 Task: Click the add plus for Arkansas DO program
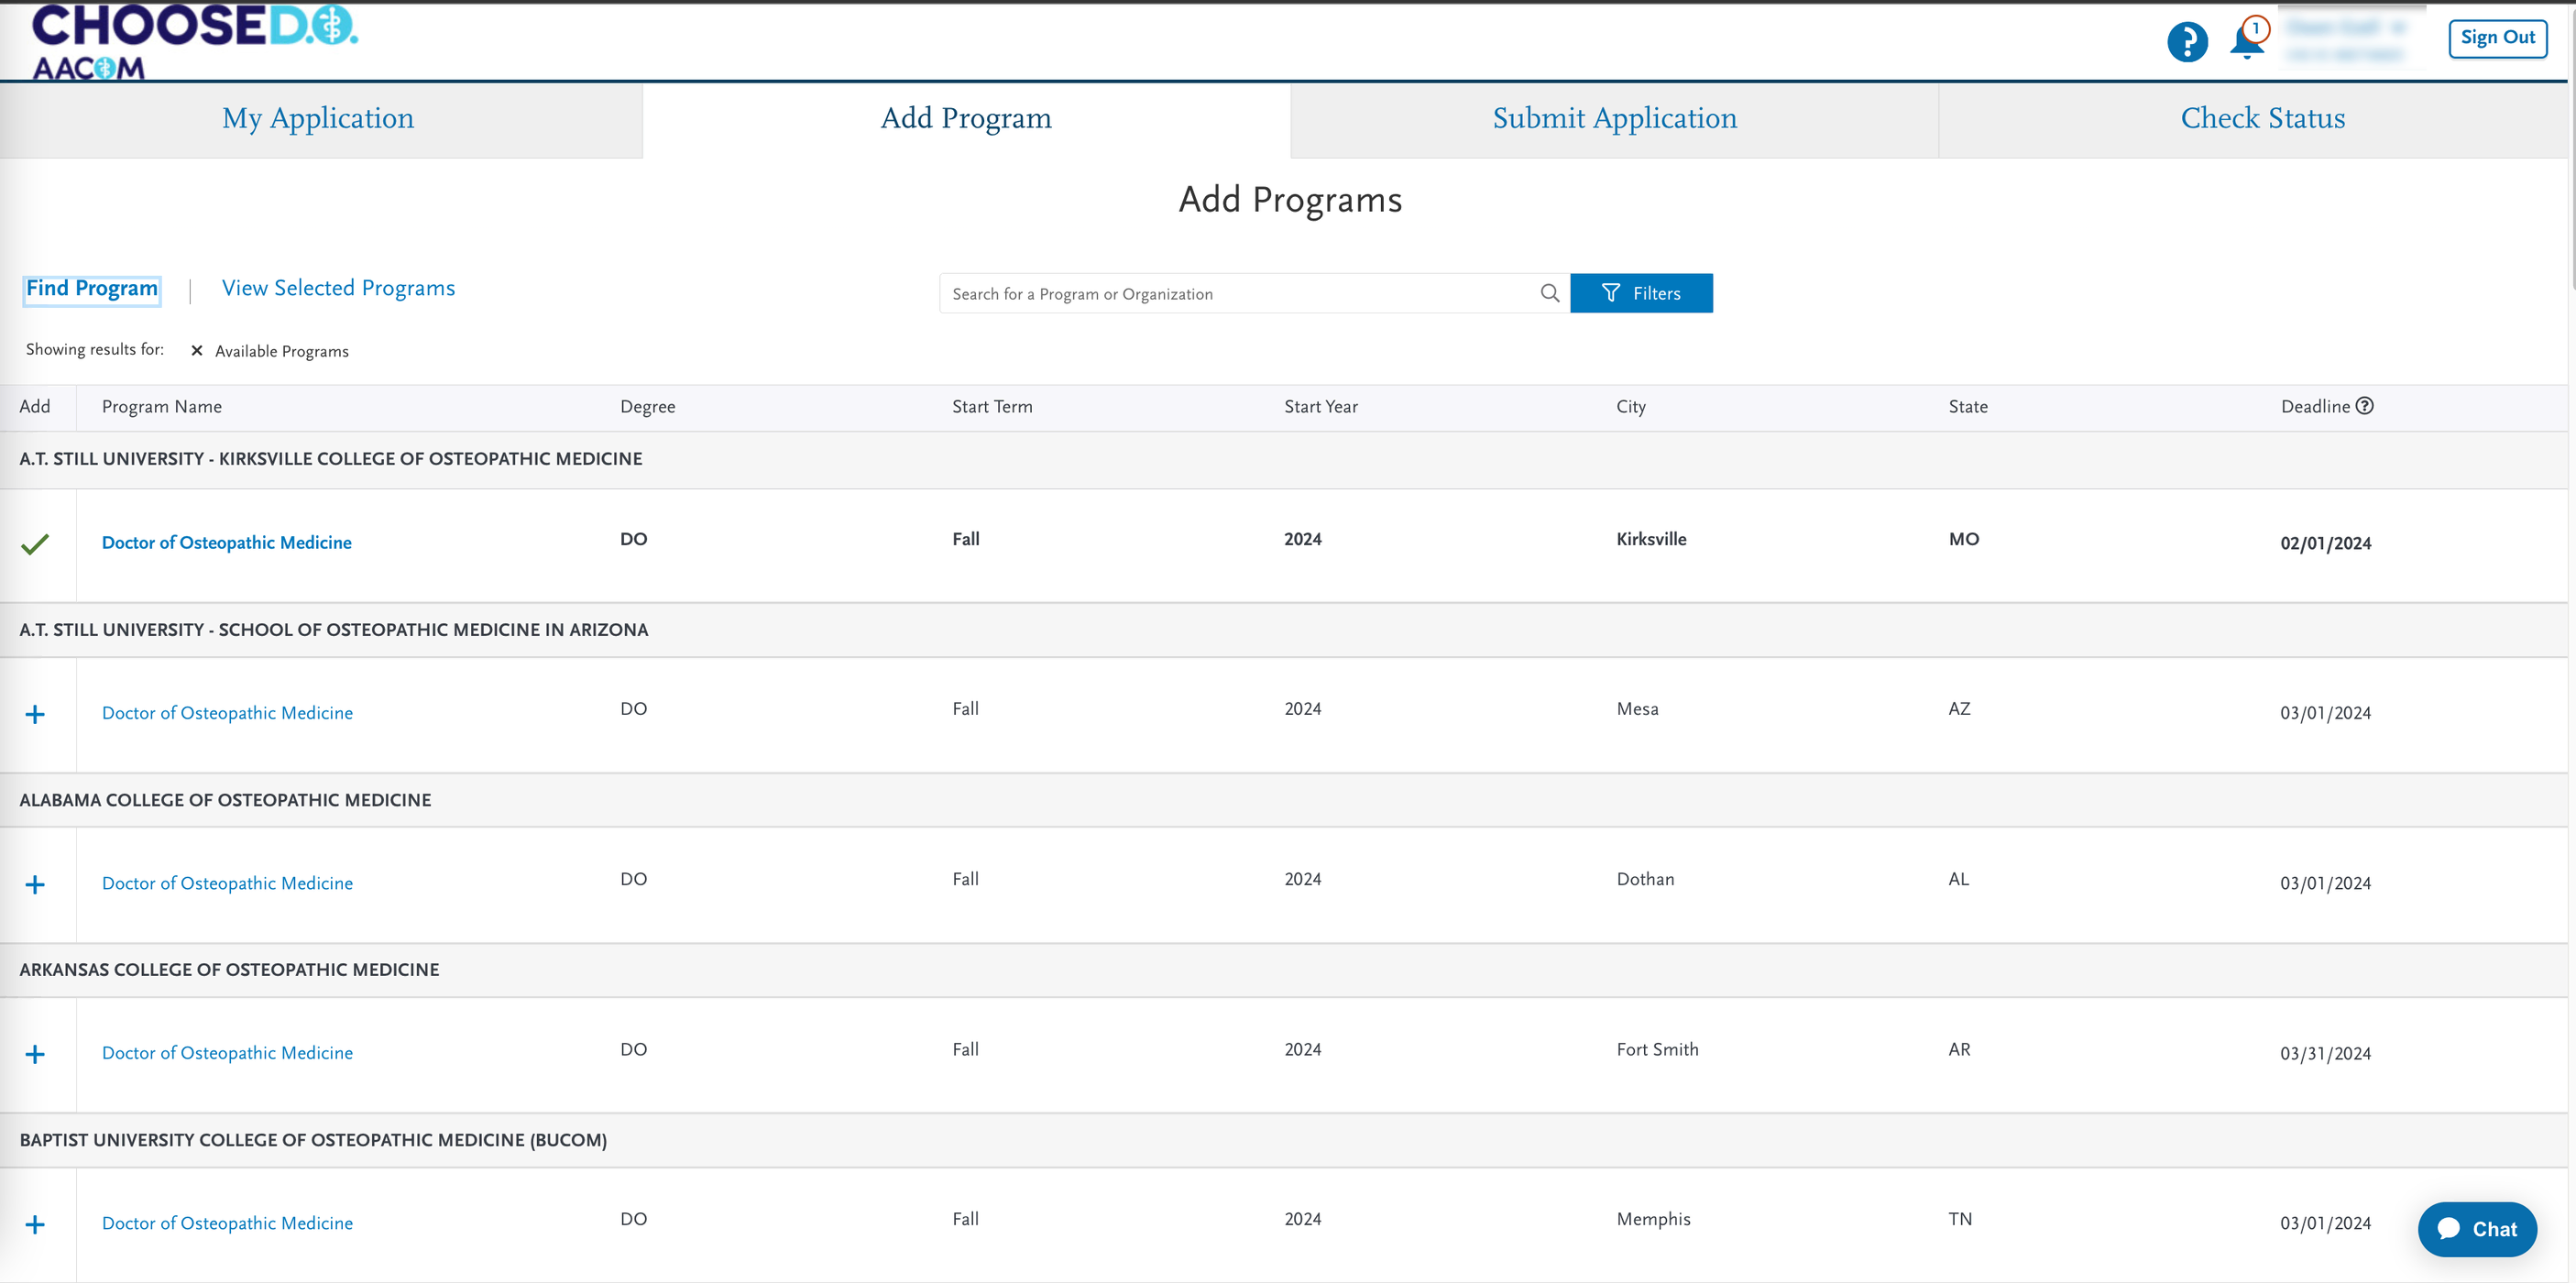point(36,1053)
